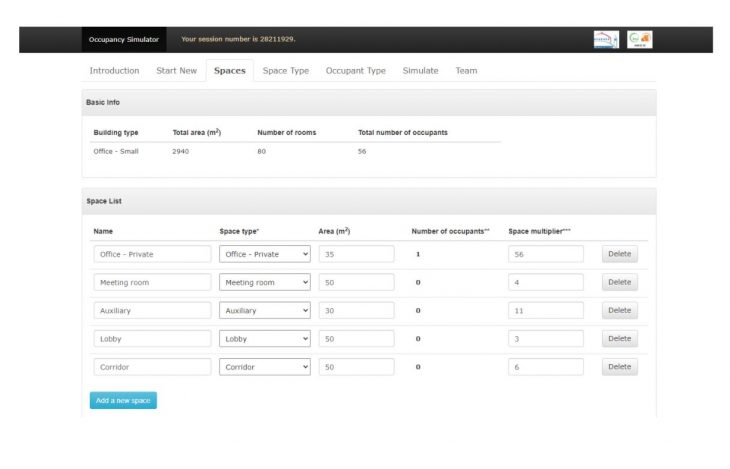Viewport: 730px width, 469px height.
Task: Click the right logo in the header bar
Action: coord(640,39)
